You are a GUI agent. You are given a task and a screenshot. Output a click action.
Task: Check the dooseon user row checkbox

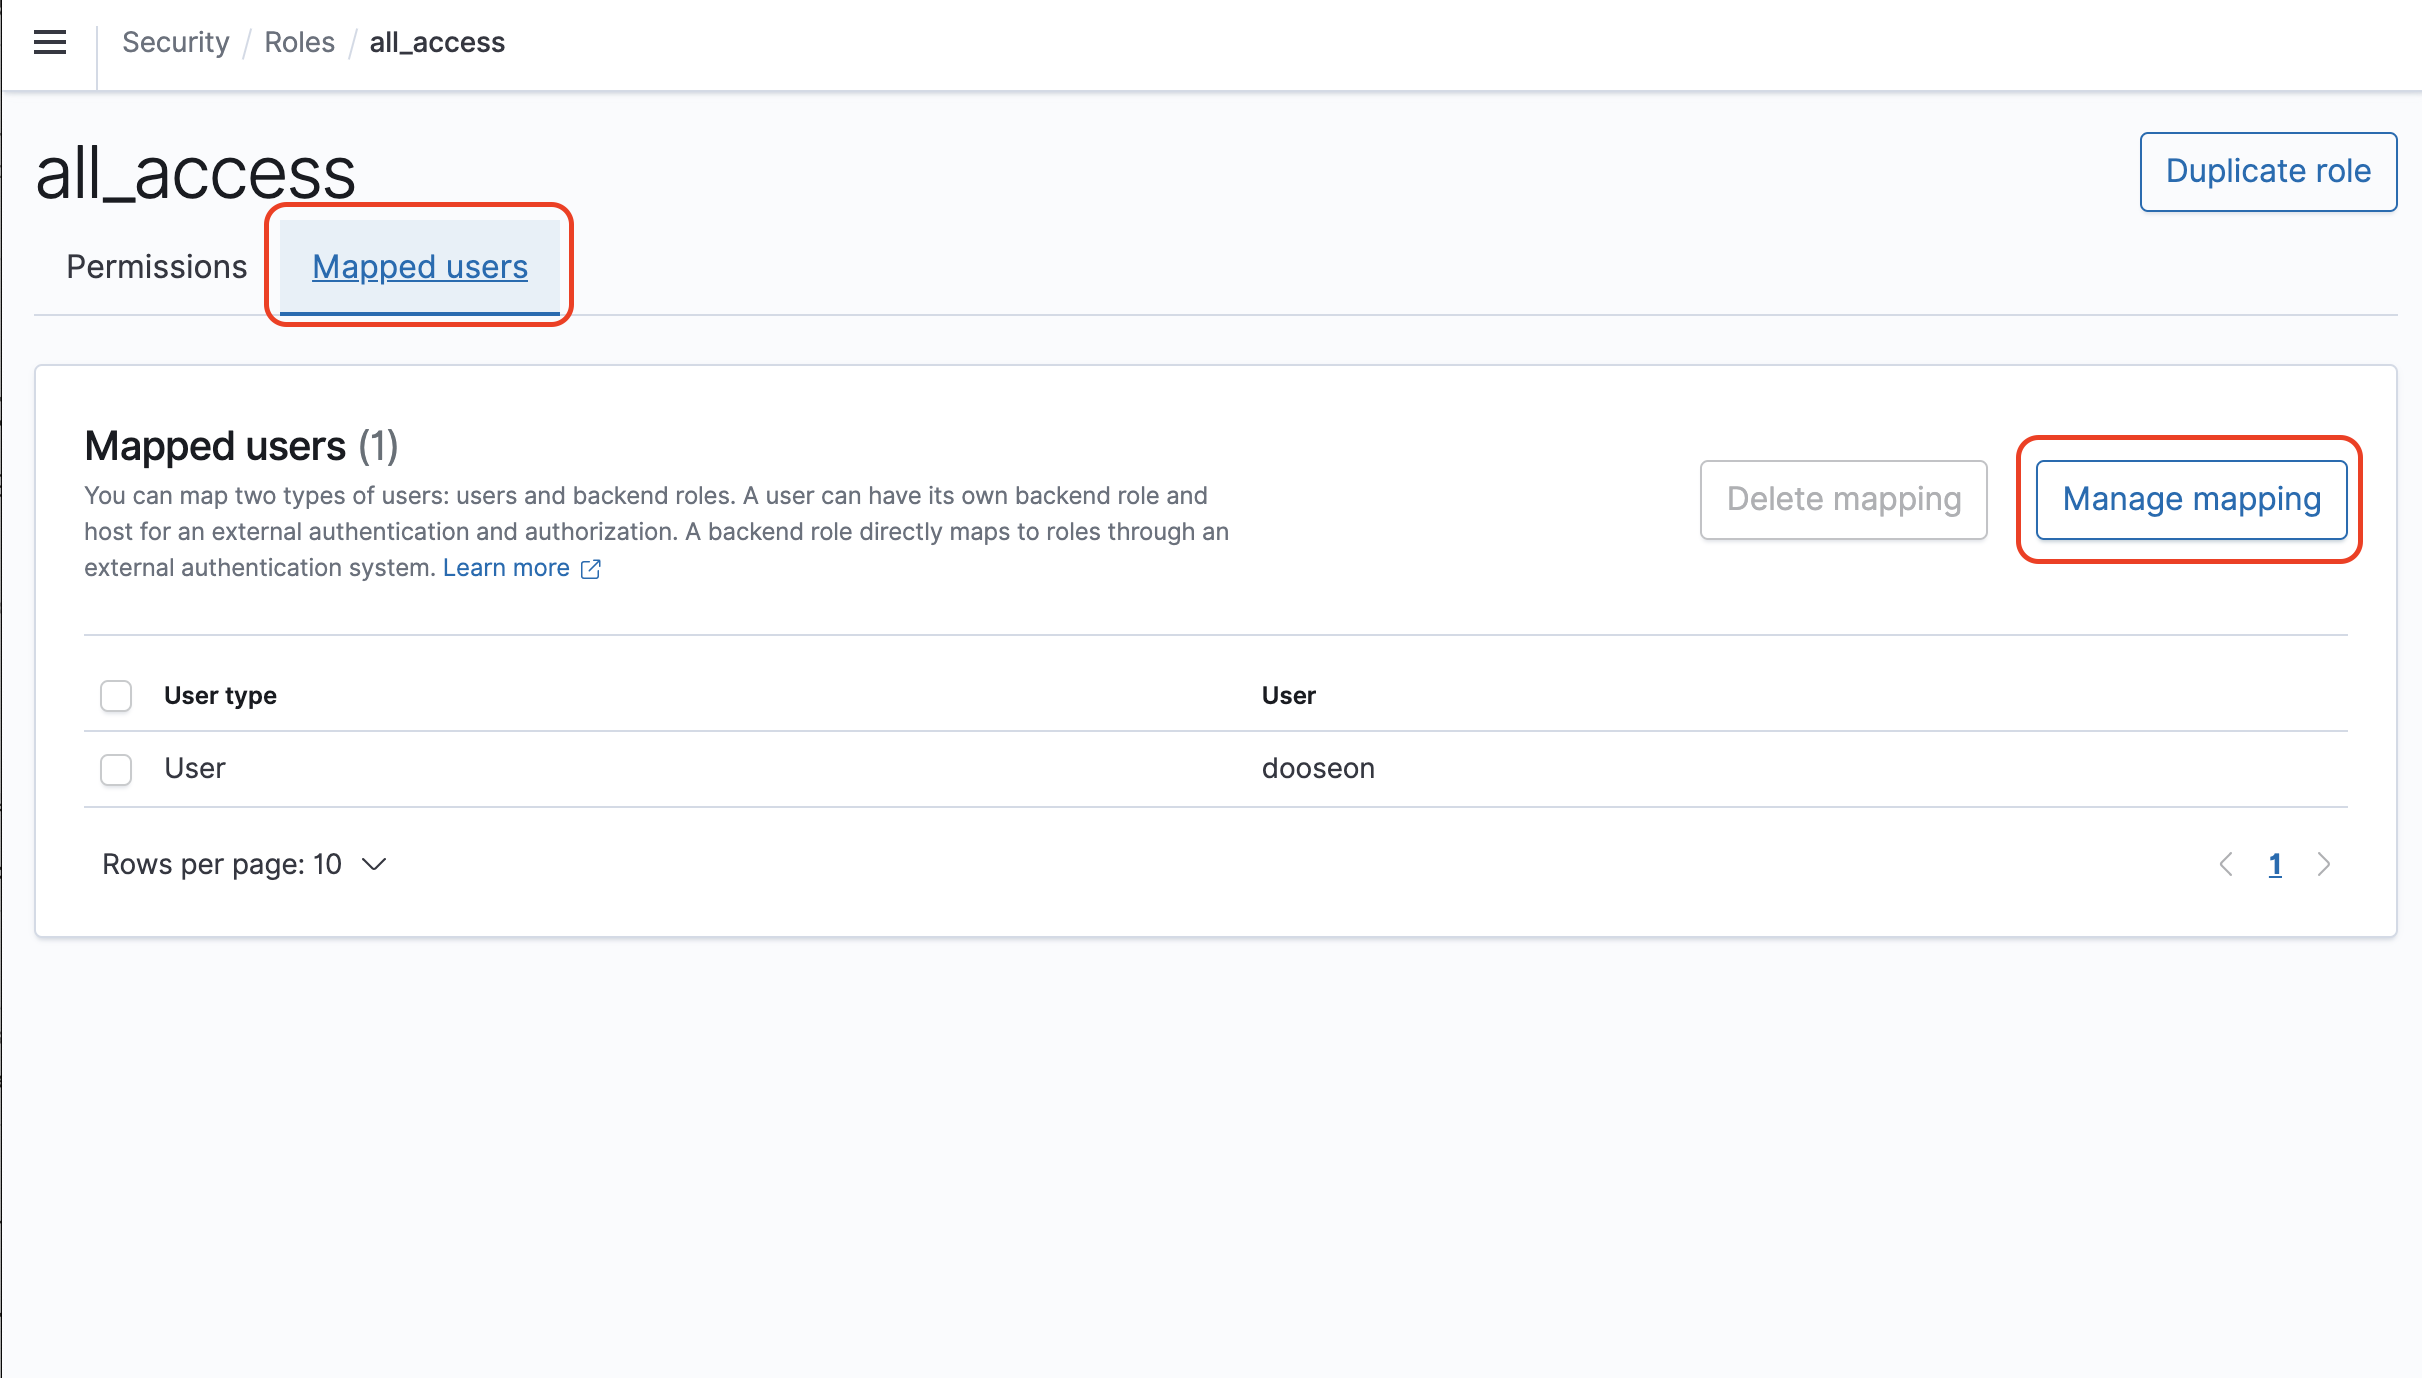pyautogui.click(x=116, y=769)
